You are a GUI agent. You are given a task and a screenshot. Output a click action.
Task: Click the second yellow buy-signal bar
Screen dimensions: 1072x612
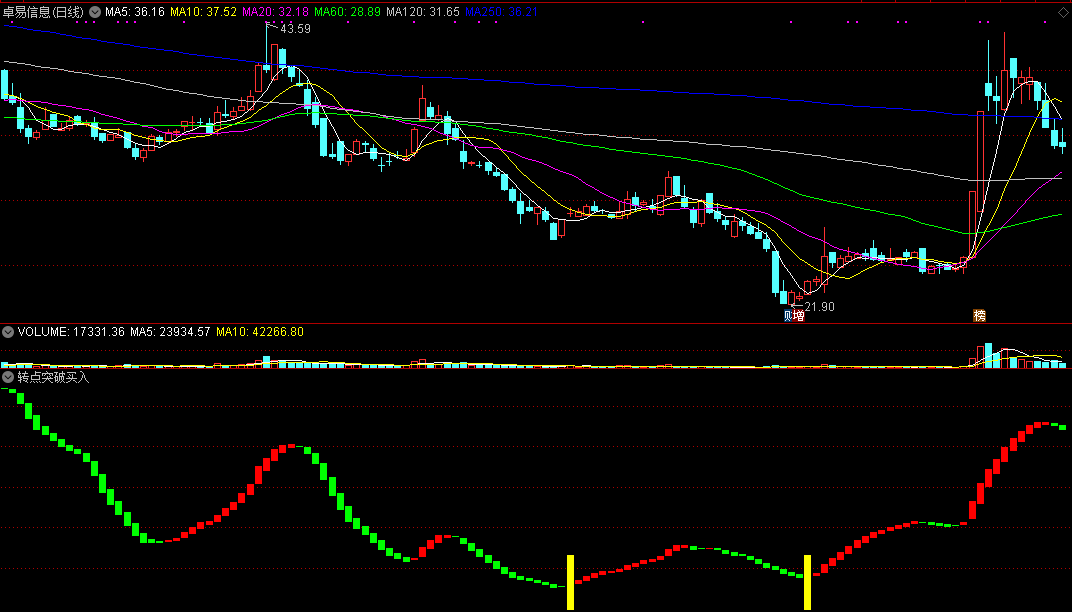point(807,583)
